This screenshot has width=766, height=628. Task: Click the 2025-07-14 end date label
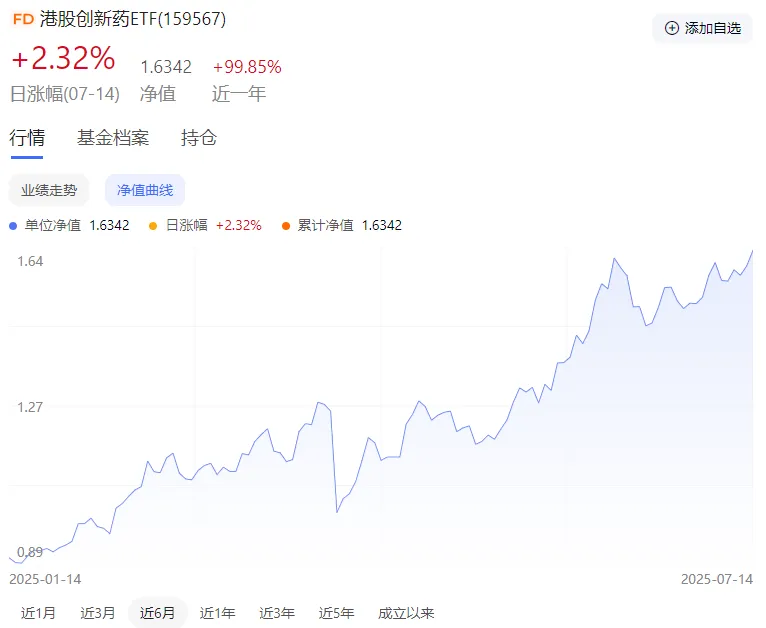tap(717, 579)
